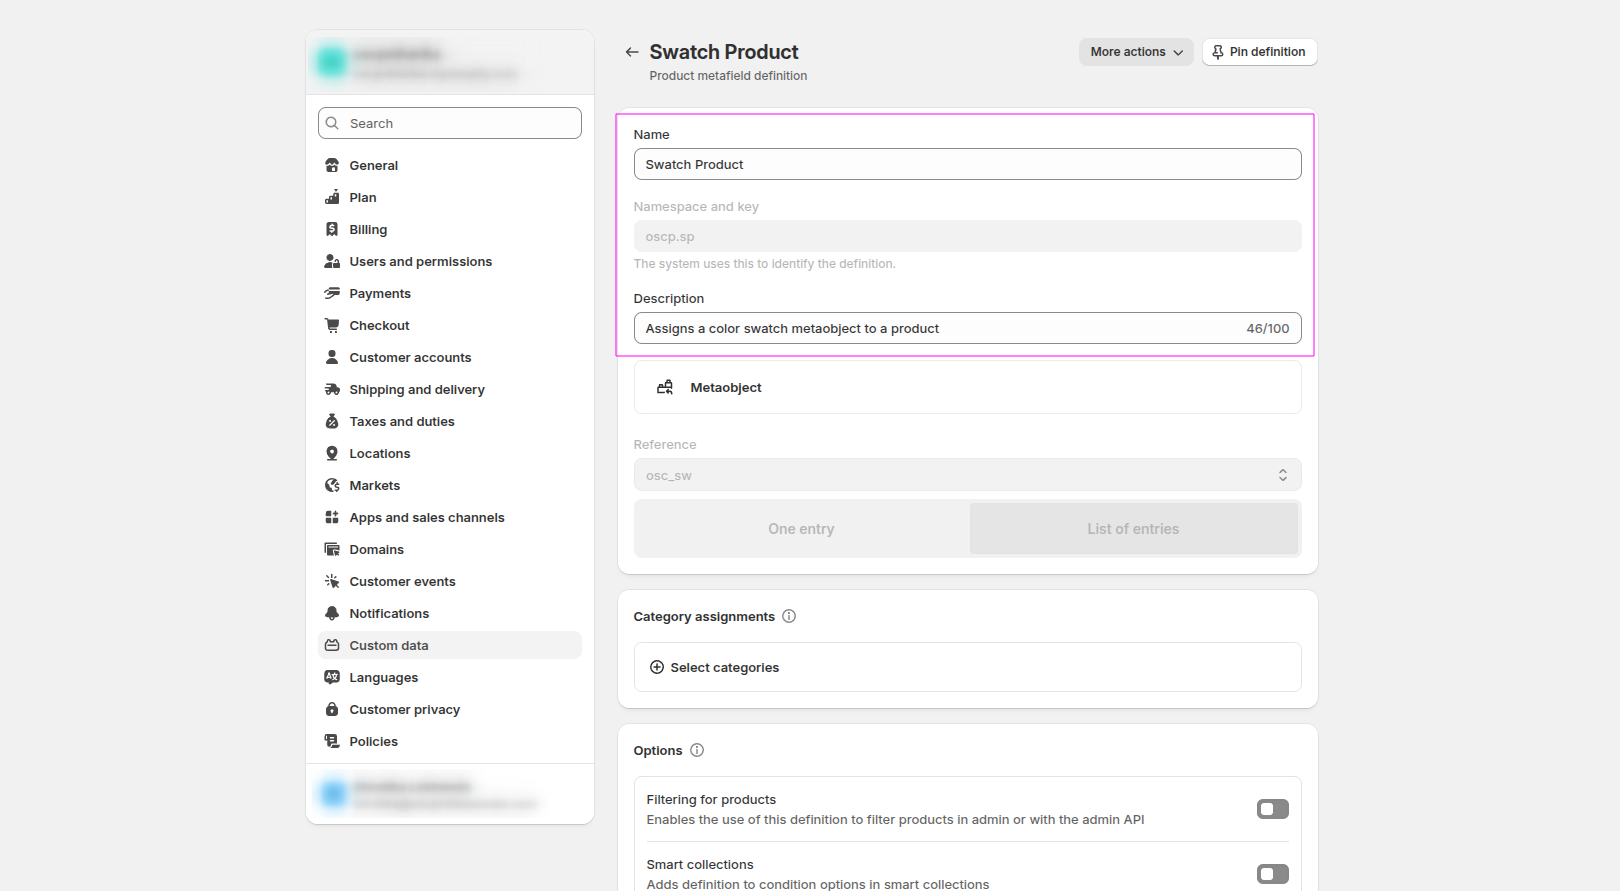The height and width of the screenshot is (891, 1620).
Task: Click info icon beside Category assignments
Action: click(x=789, y=616)
